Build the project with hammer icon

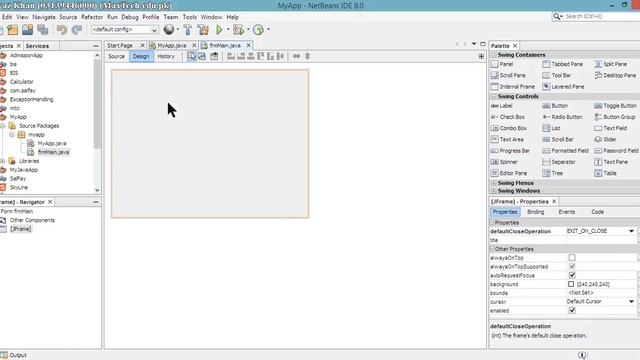click(x=187, y=29)
